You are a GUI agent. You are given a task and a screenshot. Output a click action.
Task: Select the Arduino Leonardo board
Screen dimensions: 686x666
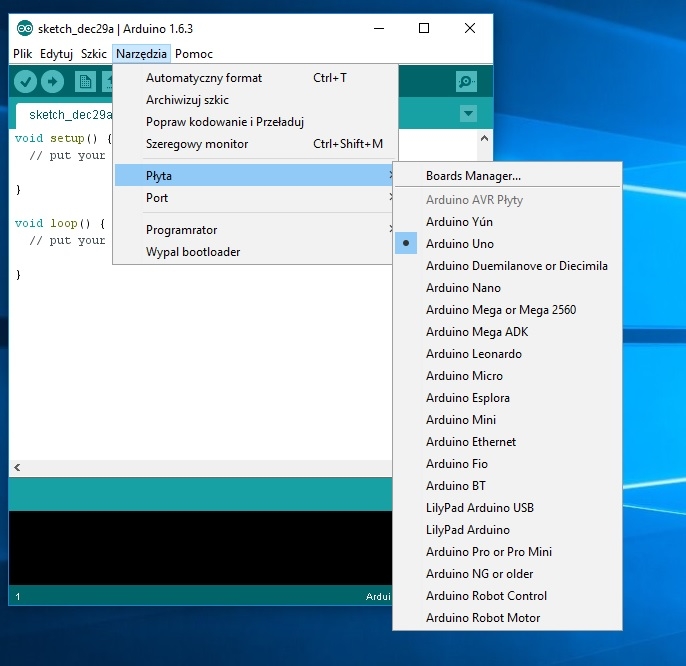tap(508, 354)
